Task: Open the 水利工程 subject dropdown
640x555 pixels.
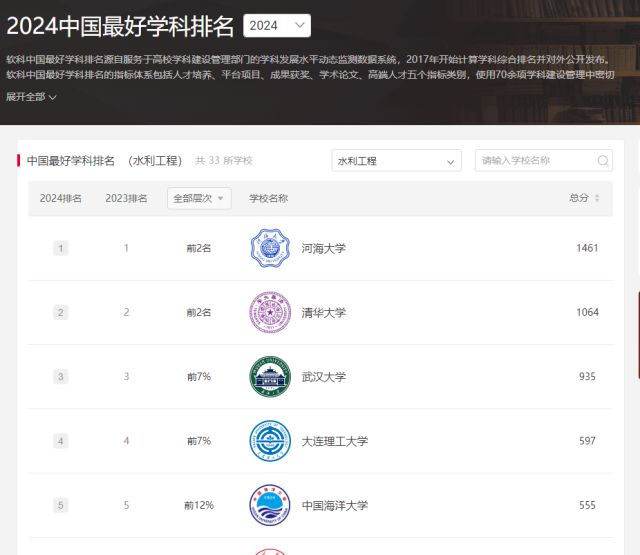Action: (x=396, y=161)
